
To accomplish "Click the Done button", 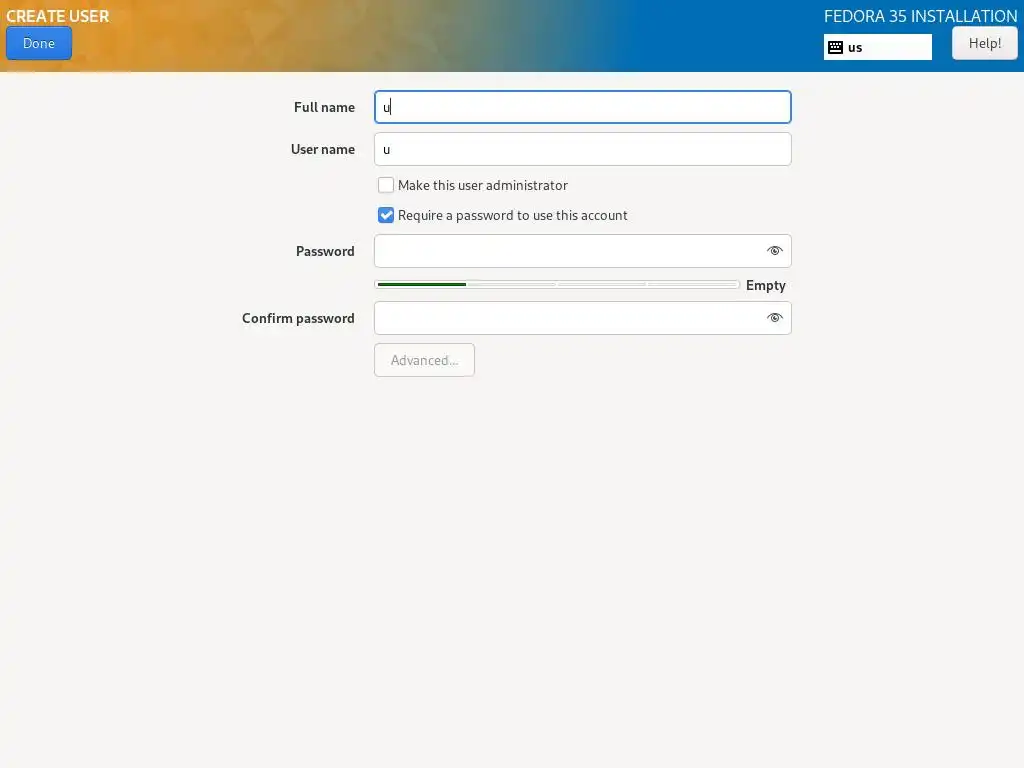I will [x=39, y=43].
